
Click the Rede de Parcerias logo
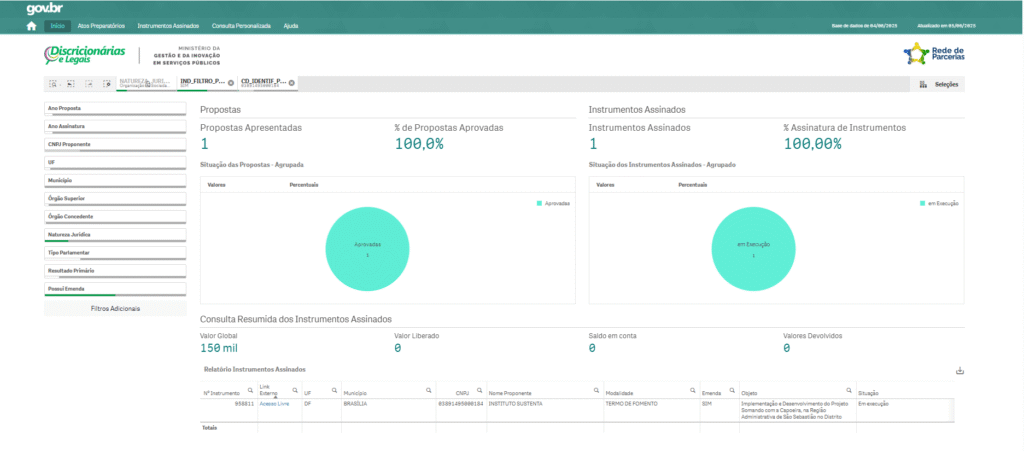click(x=934, y=54)
